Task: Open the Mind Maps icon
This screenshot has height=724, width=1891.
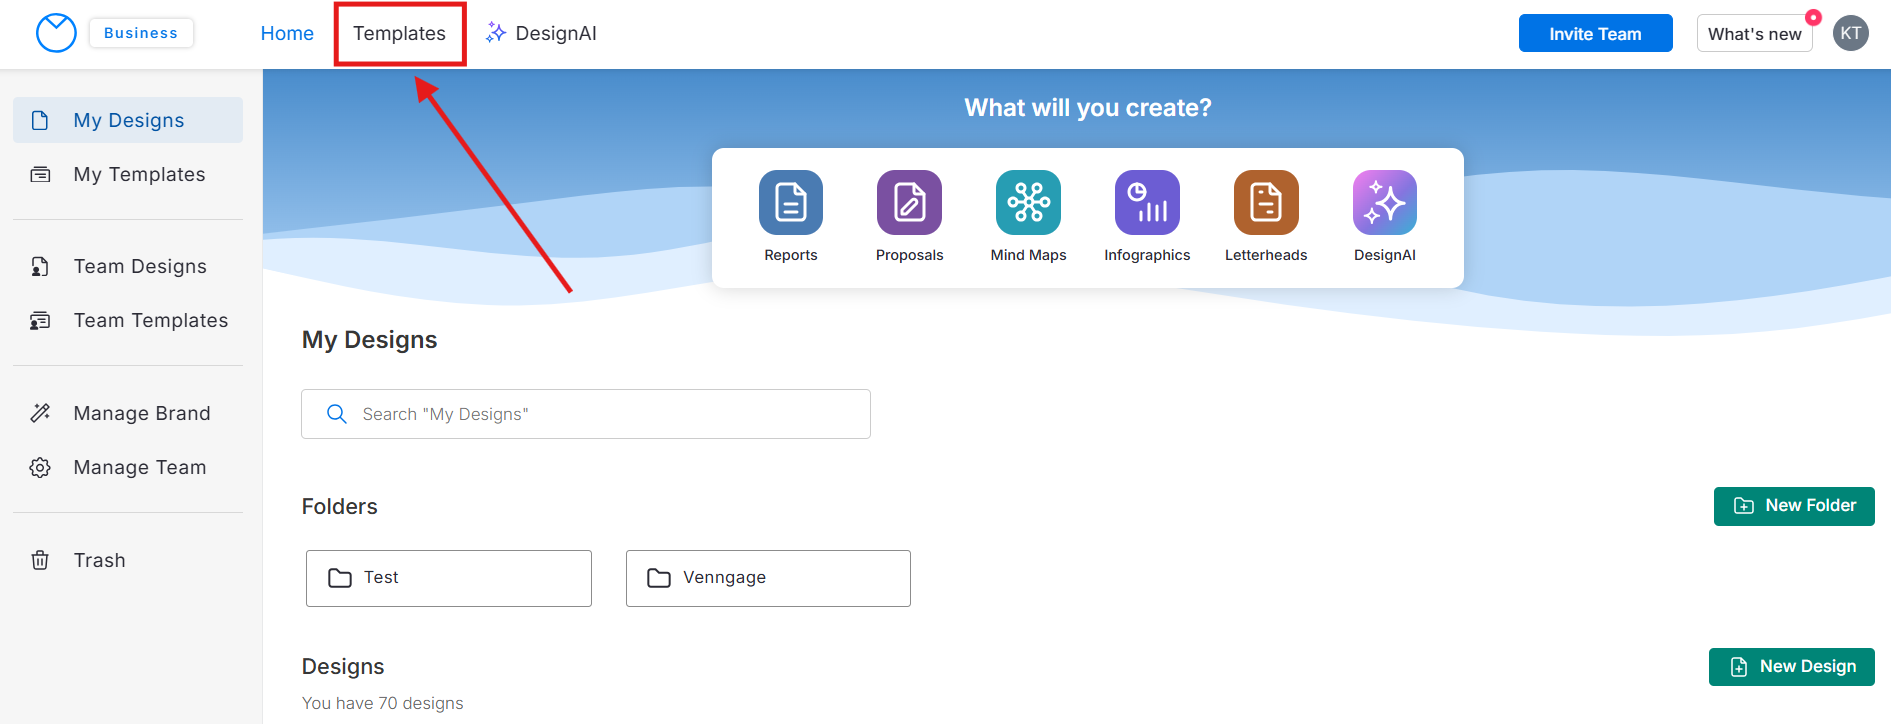Action: [x=1028, y=202]
